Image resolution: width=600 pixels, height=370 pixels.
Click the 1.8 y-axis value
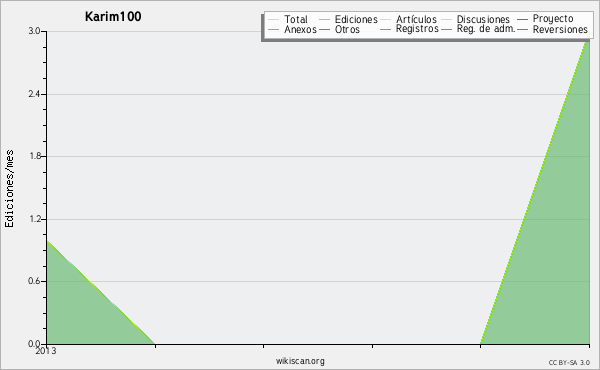[x=34, y=156]
